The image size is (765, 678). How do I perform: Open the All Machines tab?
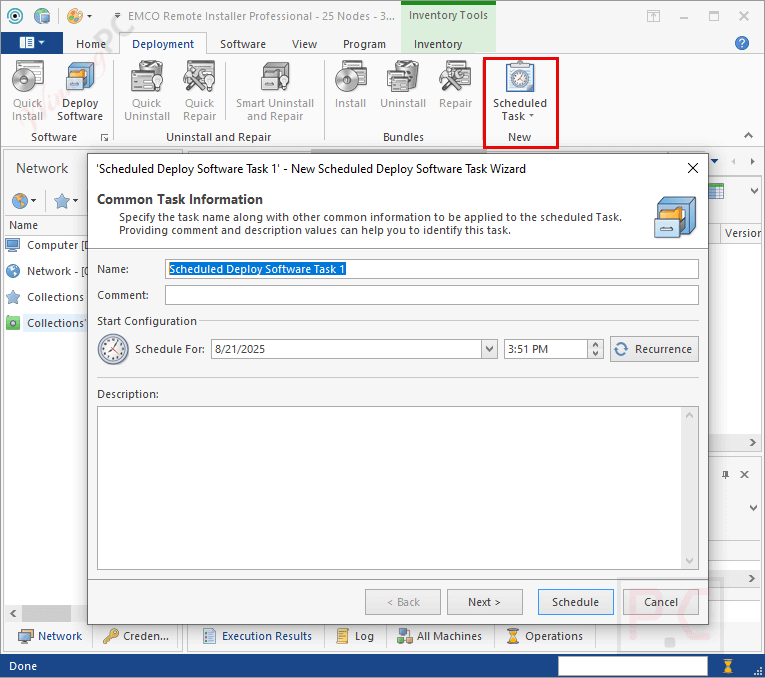click(x=439, y=636)
